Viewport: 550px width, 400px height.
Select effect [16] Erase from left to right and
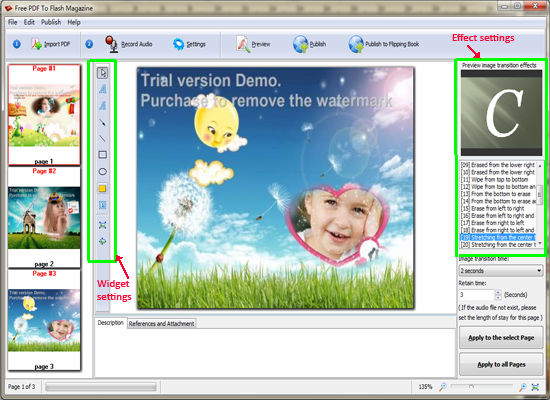[x=497, y=215]
